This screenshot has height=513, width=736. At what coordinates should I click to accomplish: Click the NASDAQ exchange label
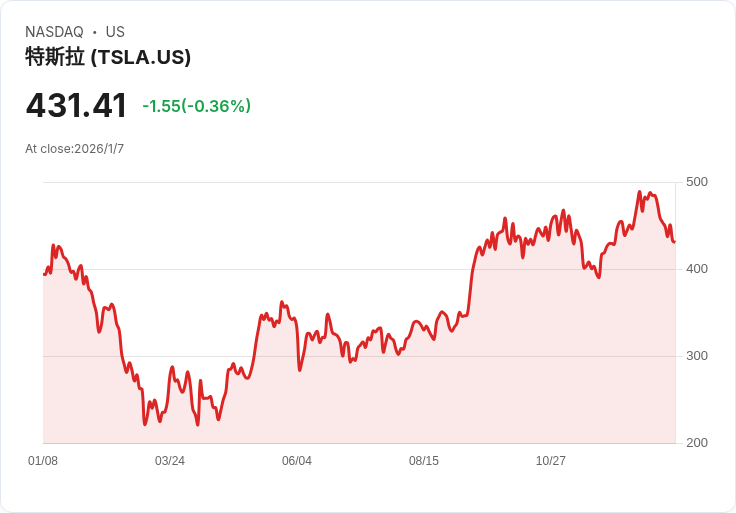coord(54,32)
